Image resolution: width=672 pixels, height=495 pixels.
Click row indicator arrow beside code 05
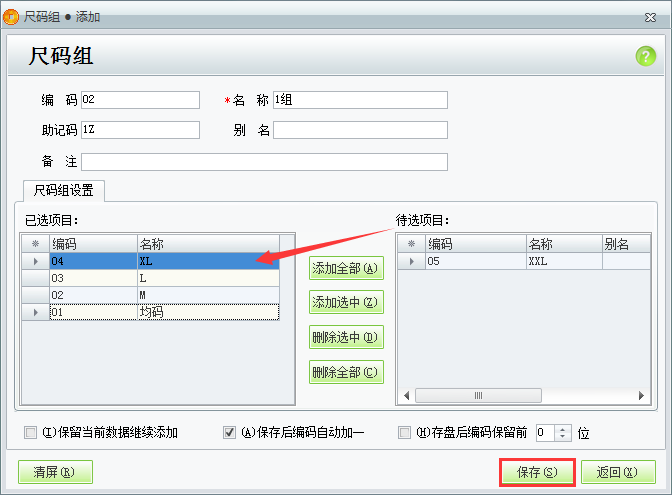tap(410, 261)
